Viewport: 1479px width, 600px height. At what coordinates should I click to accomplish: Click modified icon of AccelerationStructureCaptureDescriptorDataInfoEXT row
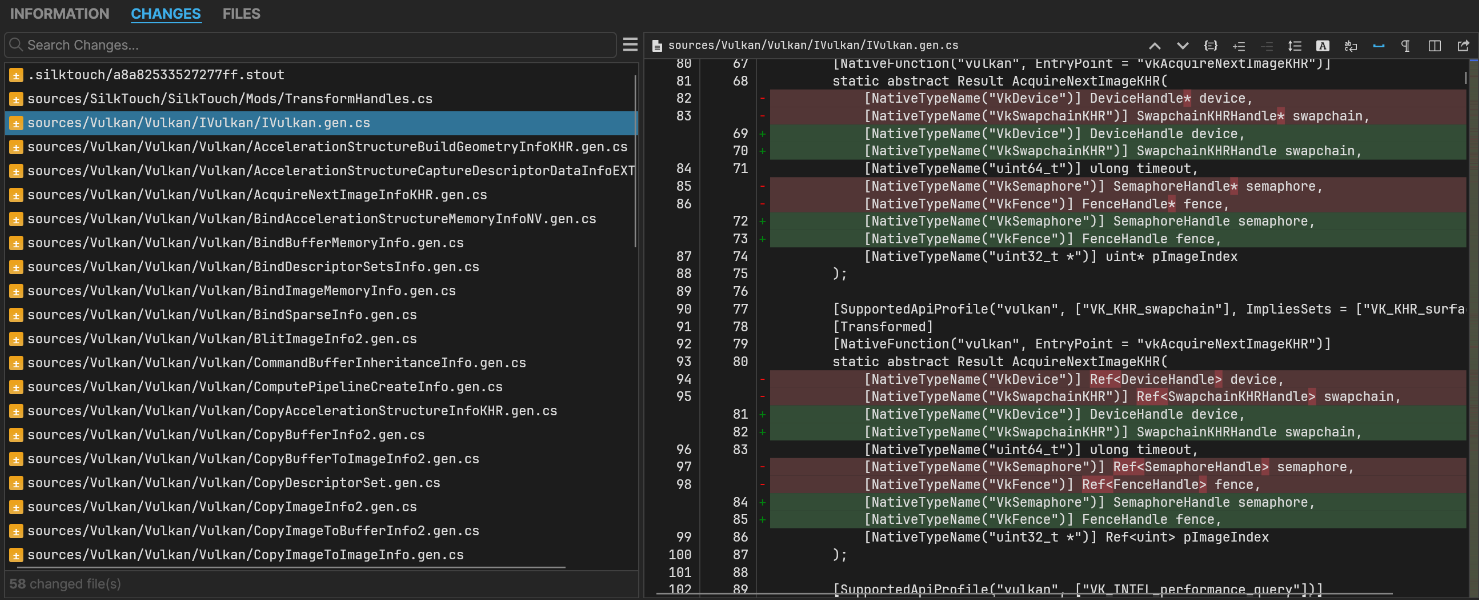click(x=16, y=171)
